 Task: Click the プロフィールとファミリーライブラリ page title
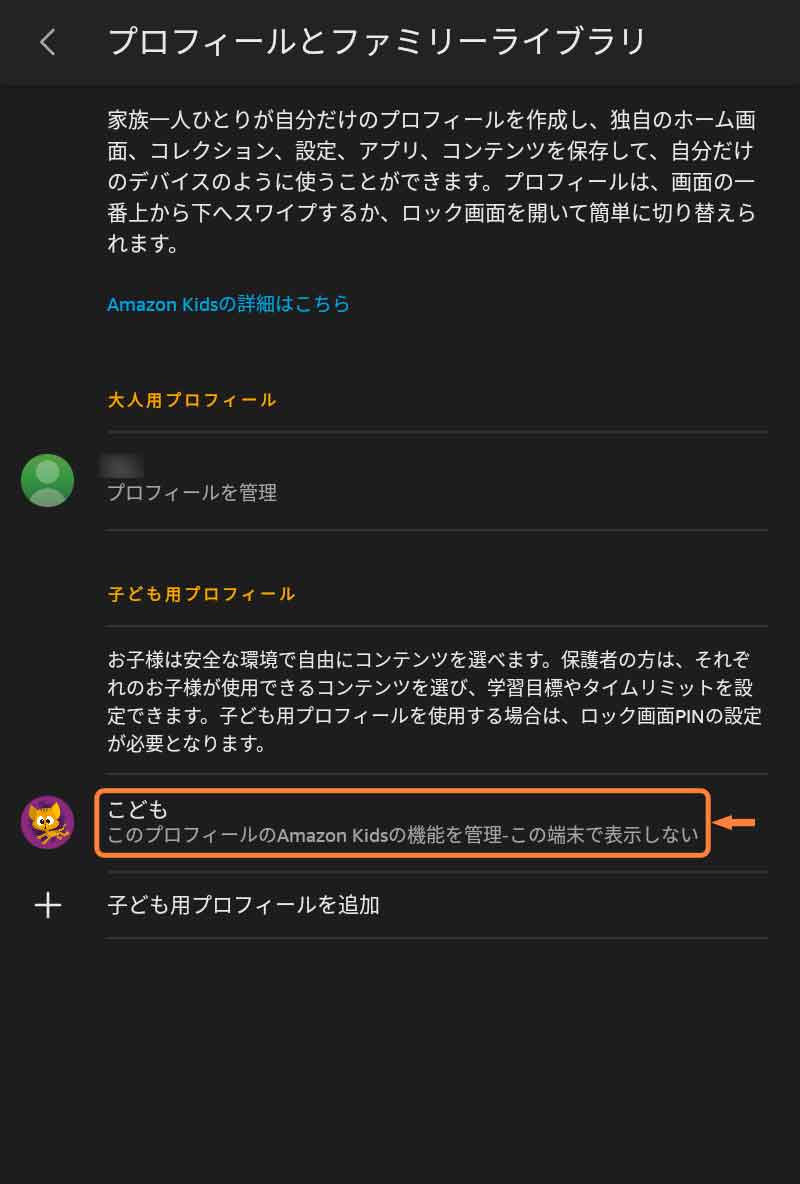pyautogui.click(x=377, y=42)
